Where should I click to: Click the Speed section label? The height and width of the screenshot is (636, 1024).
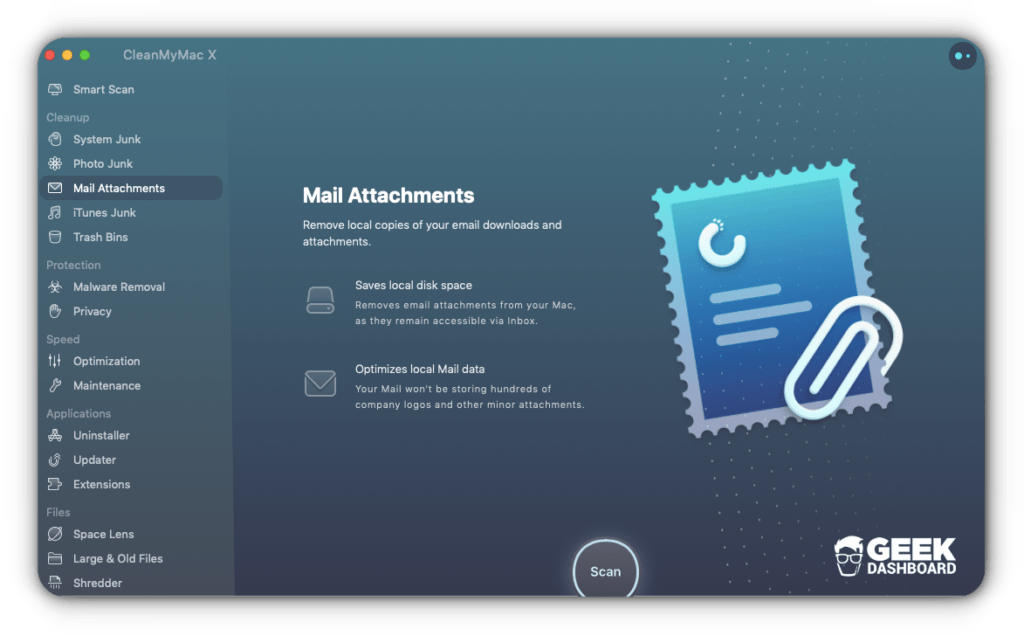click(63, 340)
